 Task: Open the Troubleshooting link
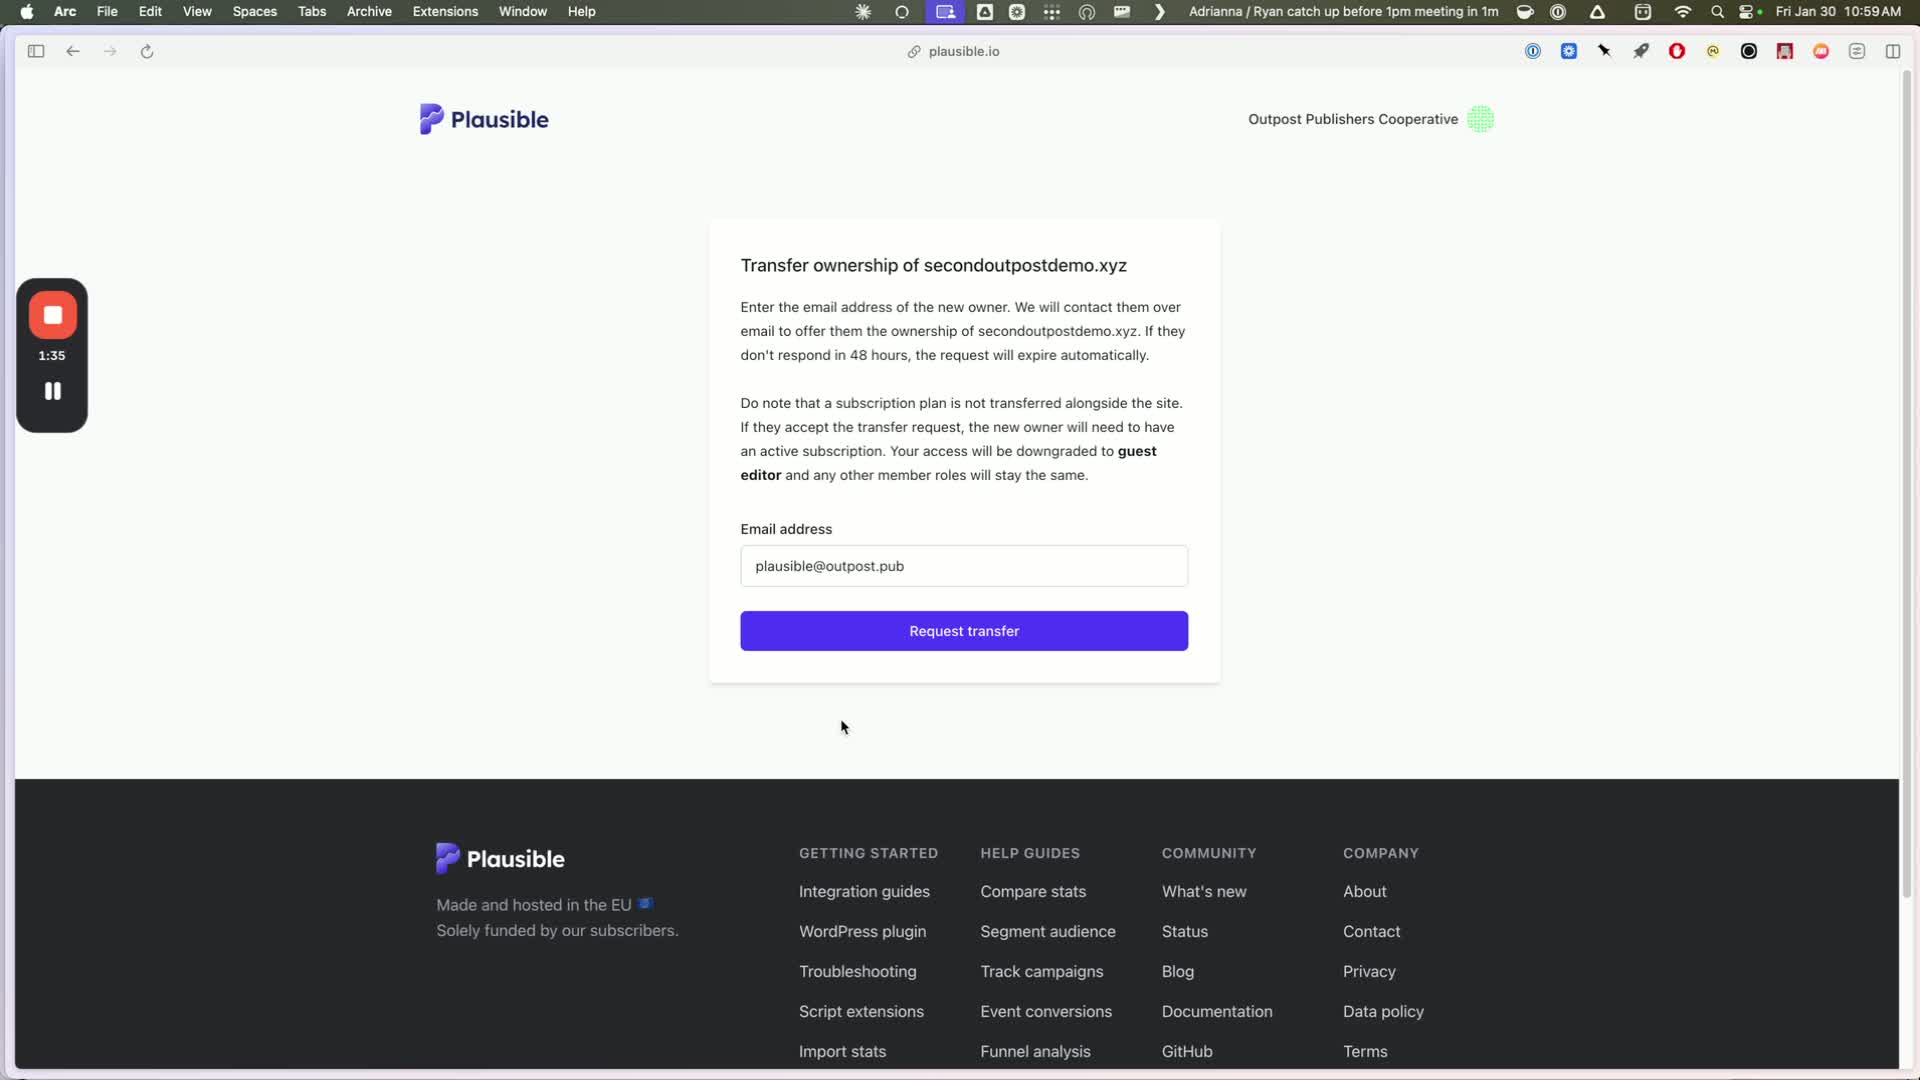point(857,971)
